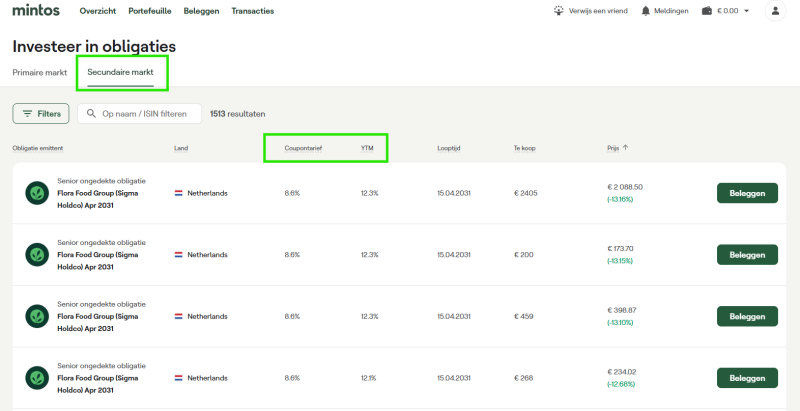The height and width of the screenshot is (411, 800).
Task: Sort by the Prijs column header
Action: (x=613, y=148)
